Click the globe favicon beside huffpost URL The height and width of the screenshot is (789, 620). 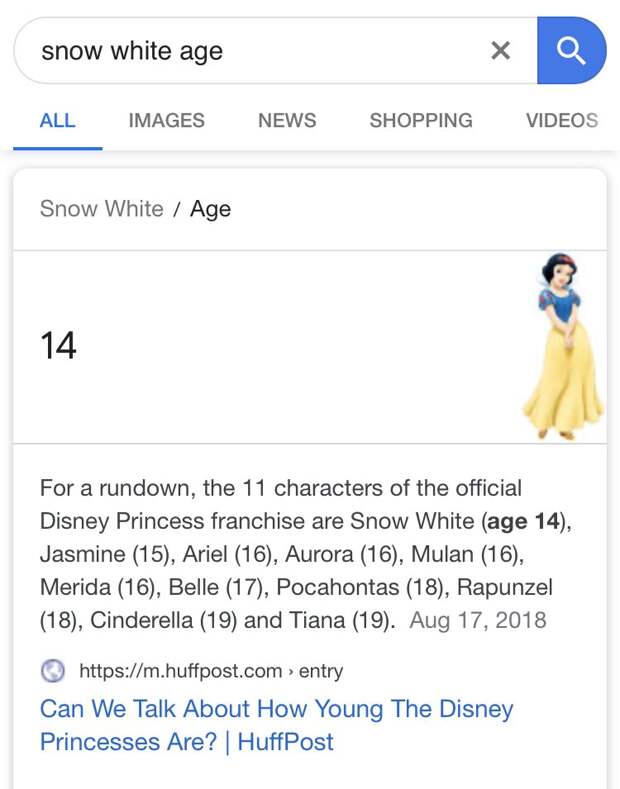pyautogui.click(x=52, y=671)
